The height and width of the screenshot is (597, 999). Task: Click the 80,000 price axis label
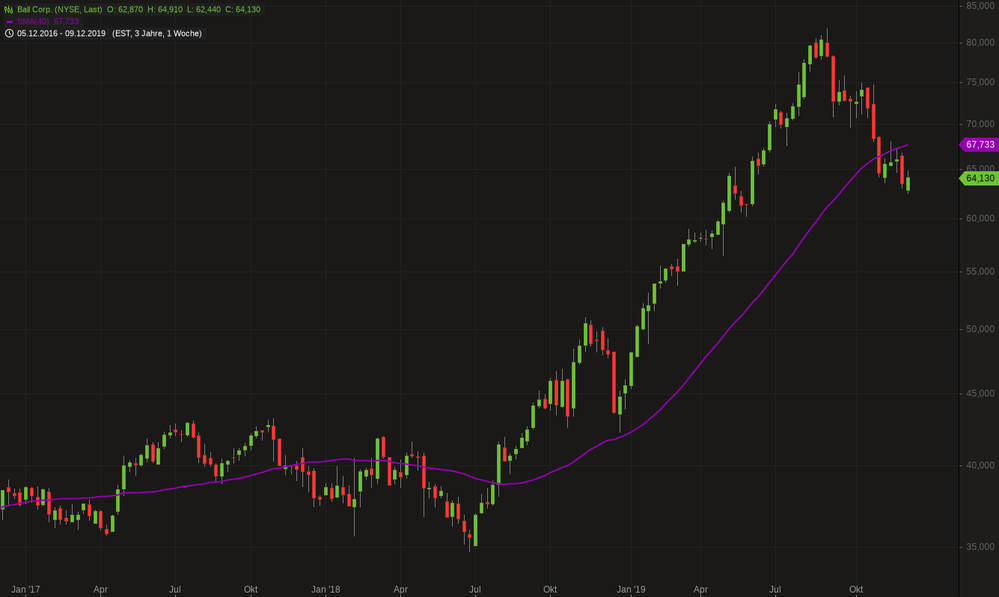tap(980, 43)
